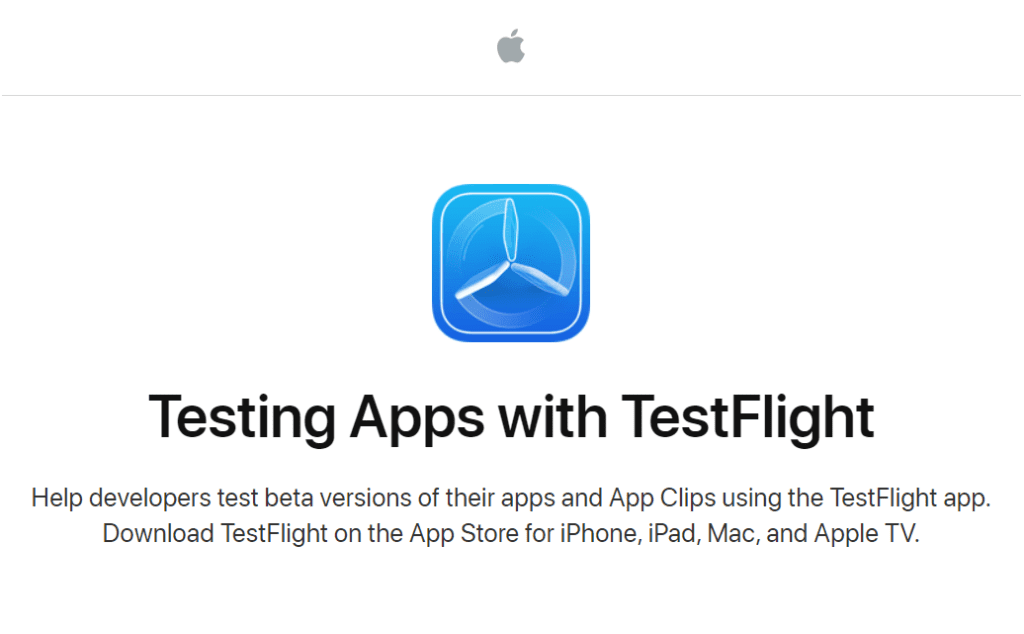This screenshot has width=1024, height=634.
Task: Click the horizontal divider below the Apple logo
Action: 511,95
